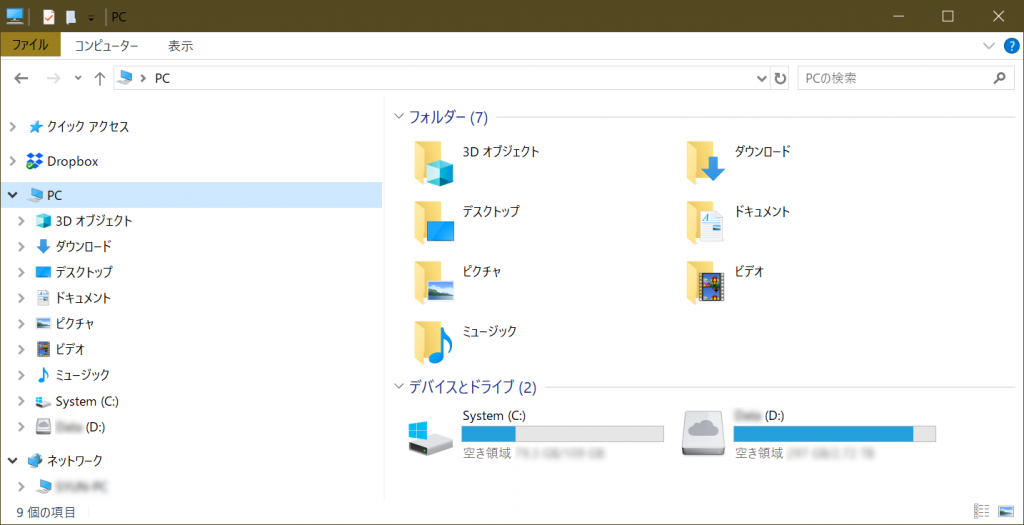Click the D: drive usage bar
This screenshot has width=1024, height=525.
tap(834, 434)
